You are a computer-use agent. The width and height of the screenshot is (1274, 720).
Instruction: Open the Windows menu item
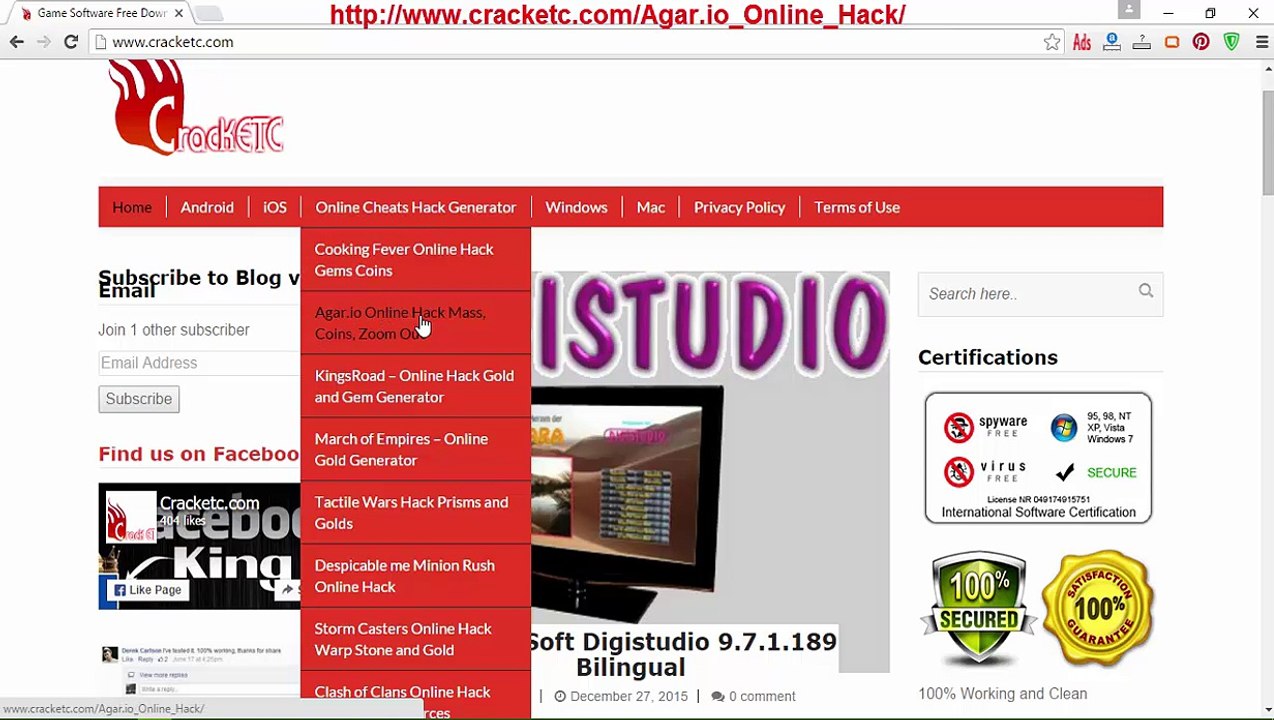[576, 207]
